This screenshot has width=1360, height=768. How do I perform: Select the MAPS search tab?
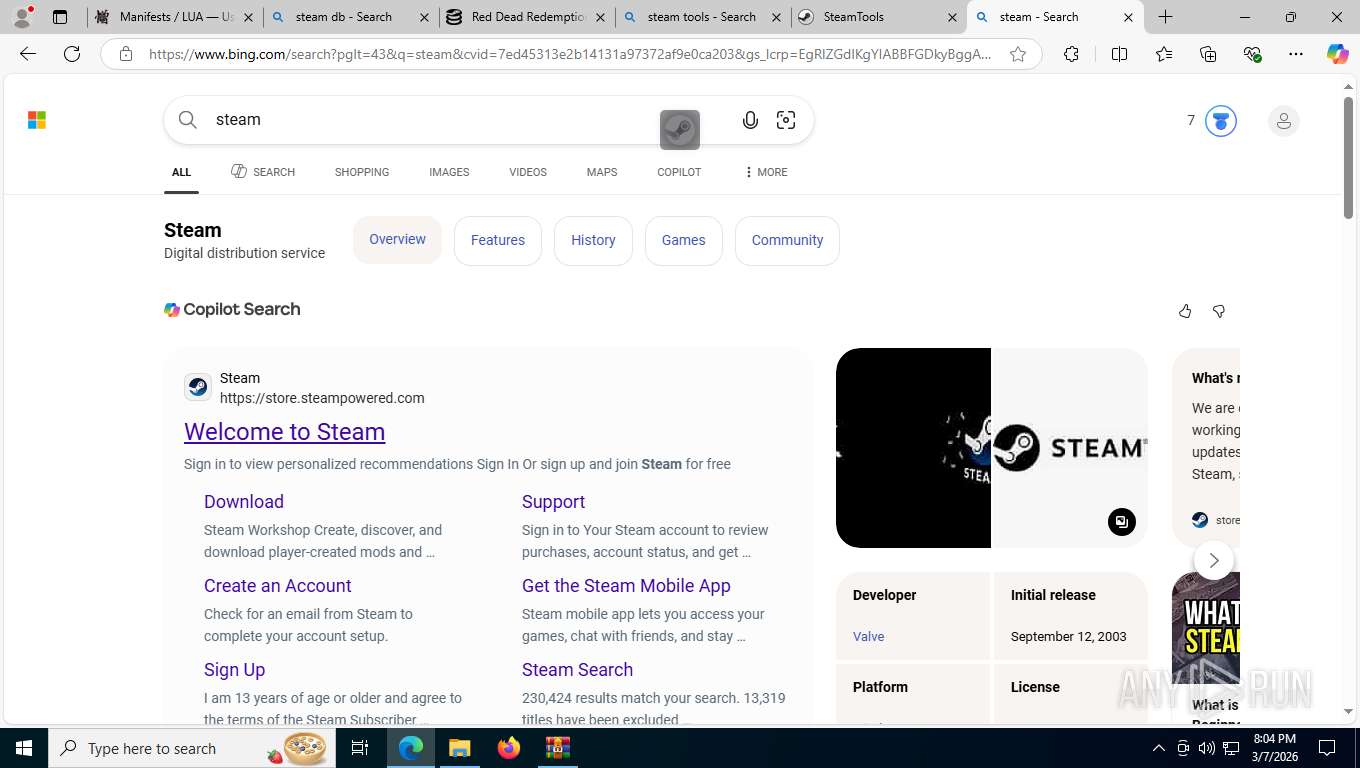(x=602, y=172)
